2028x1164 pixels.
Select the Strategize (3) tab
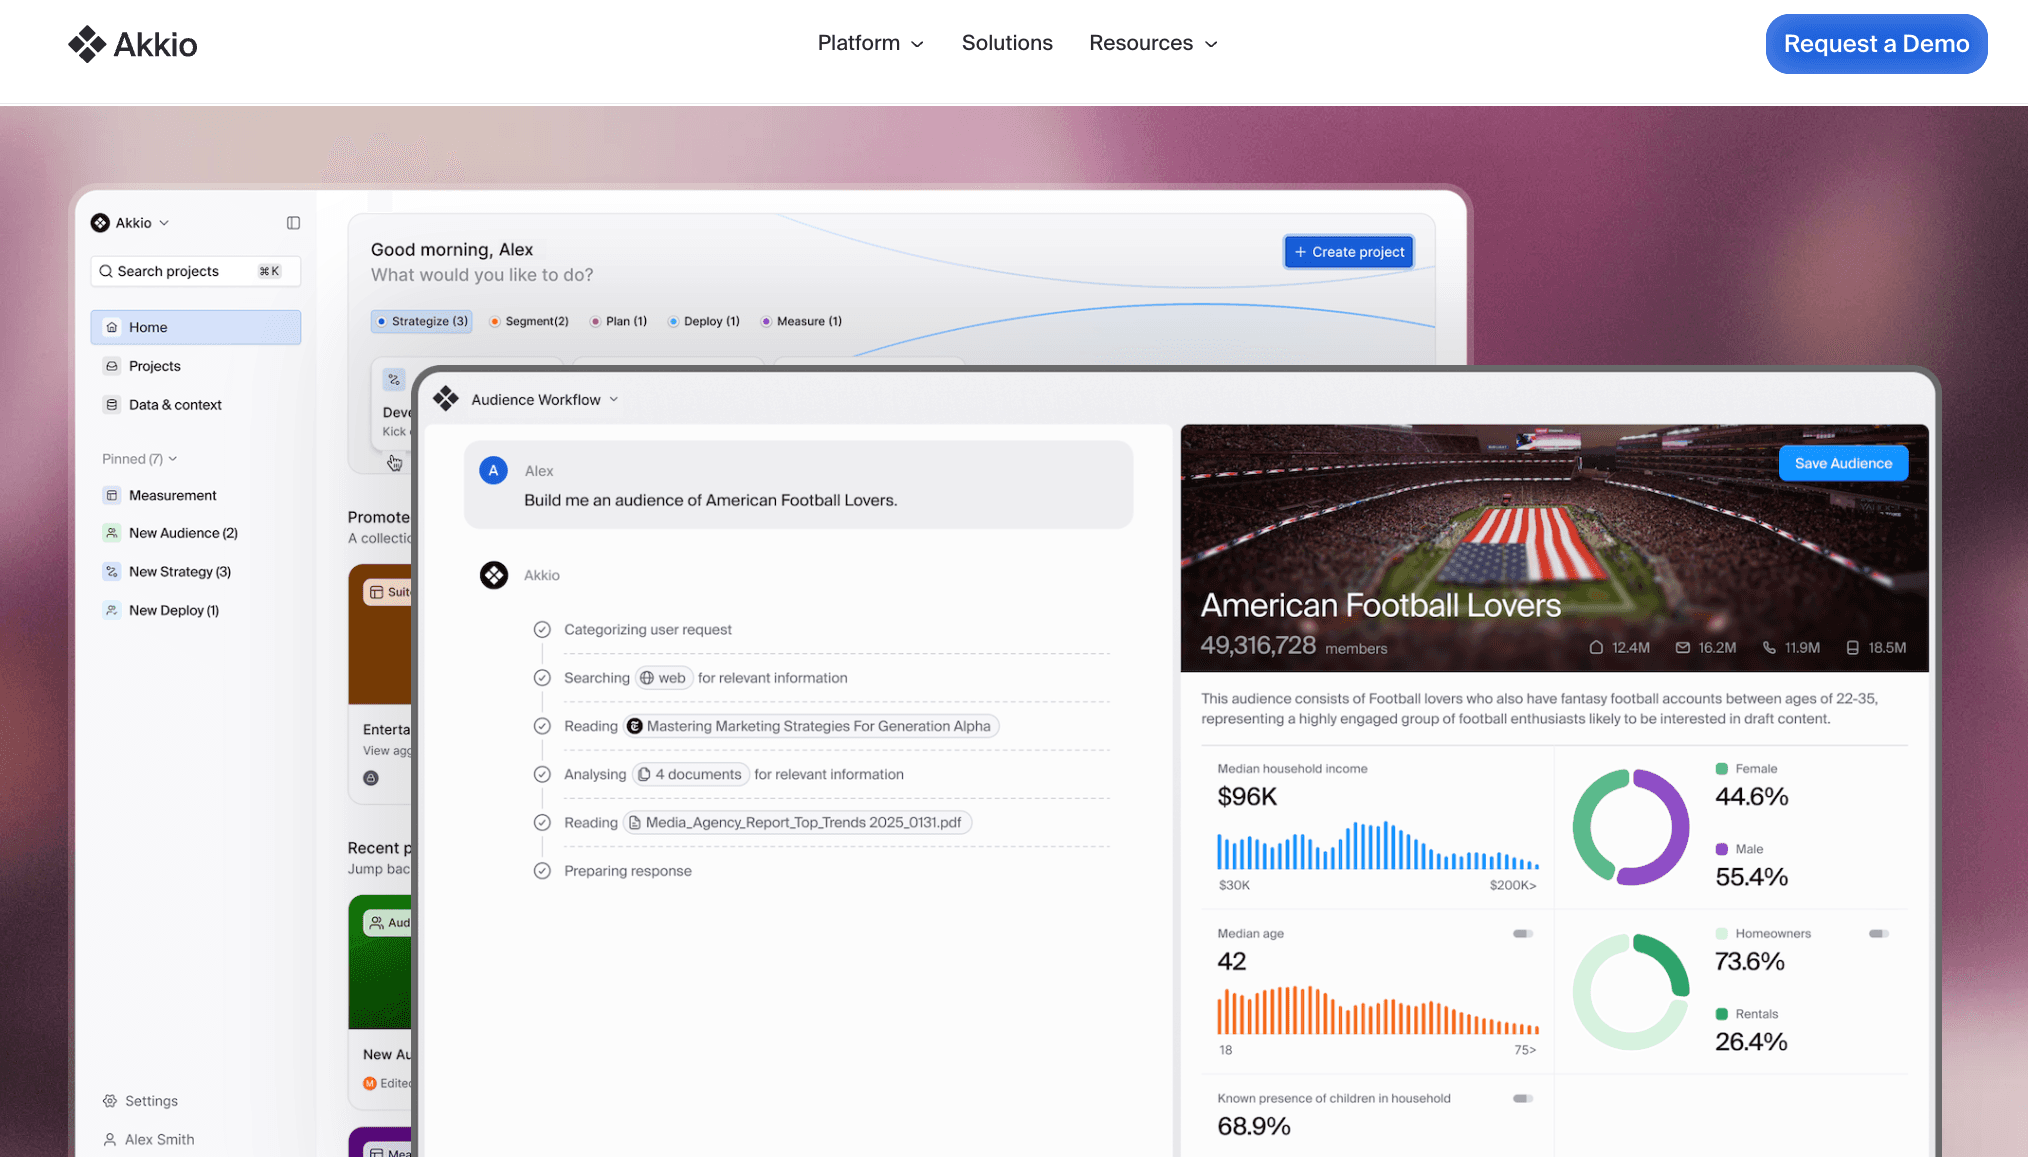(x=421, y=322)
